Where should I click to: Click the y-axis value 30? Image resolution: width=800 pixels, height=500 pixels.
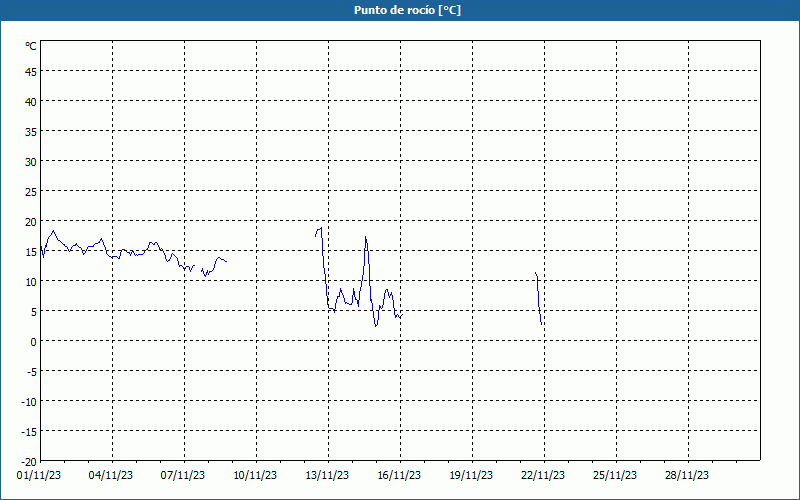(31, 162)
